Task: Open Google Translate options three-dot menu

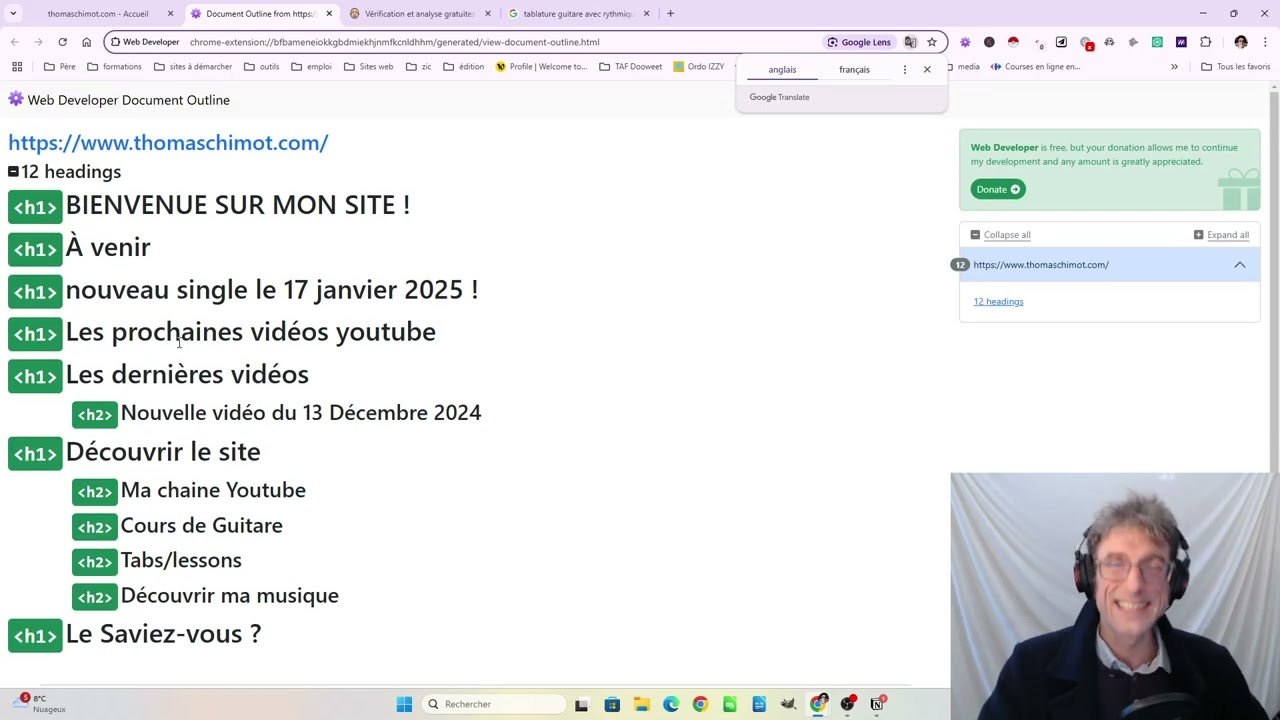Action: pyautogui.click(x=905, y=69)
